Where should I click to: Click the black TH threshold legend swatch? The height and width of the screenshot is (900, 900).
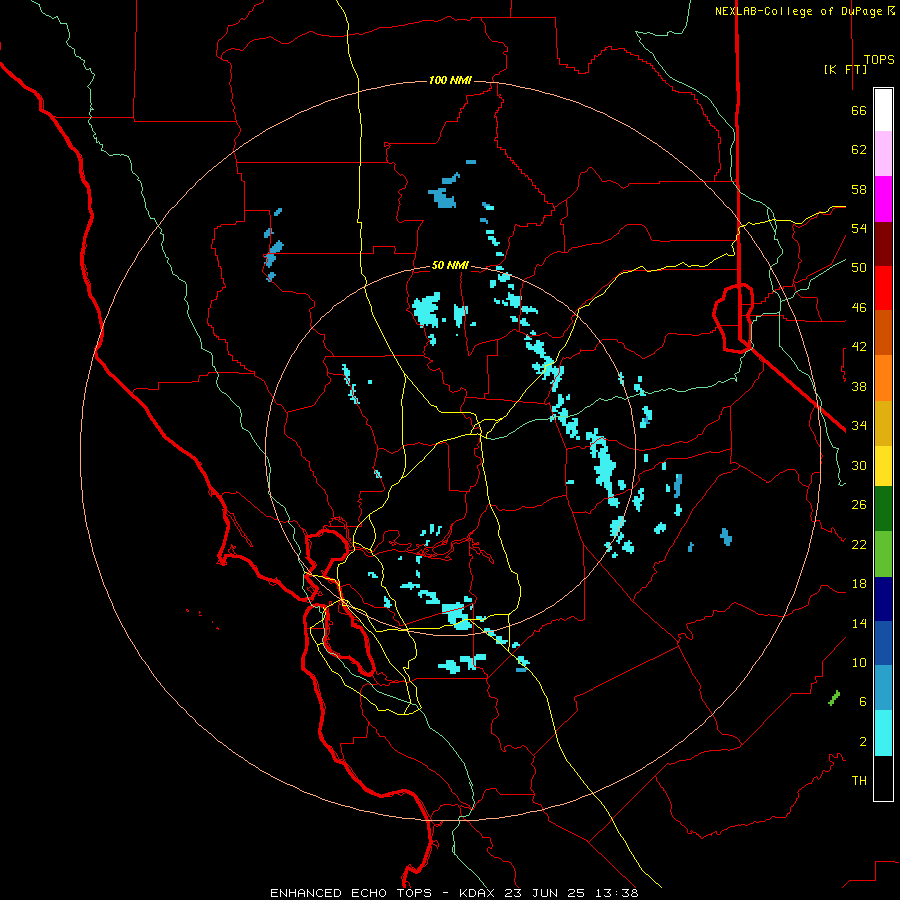pyautogui.click(x=883, y=778)
